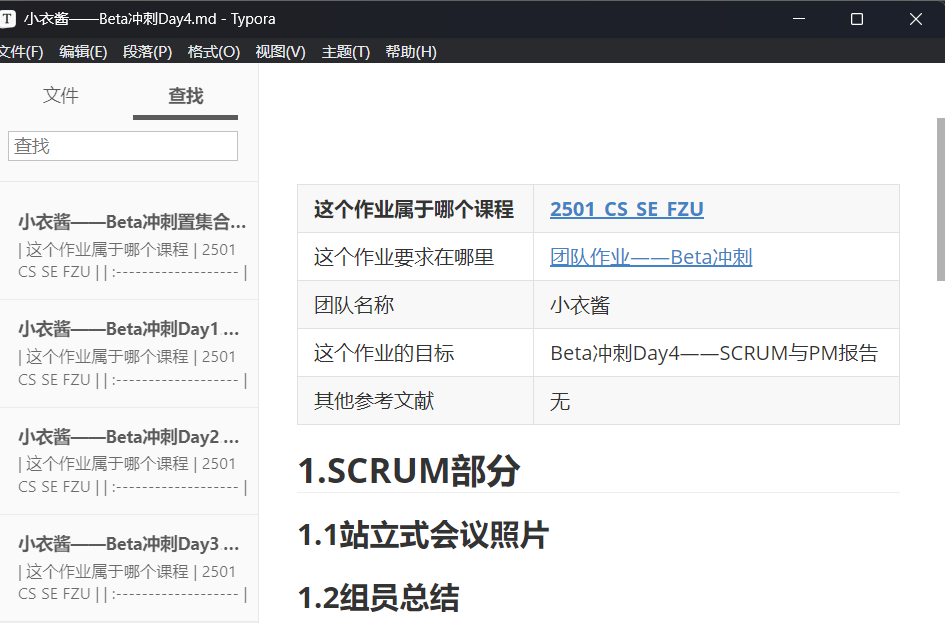The image size is (945, 623).
Task: Close the Typora window
Action: [x=915, y=19]
